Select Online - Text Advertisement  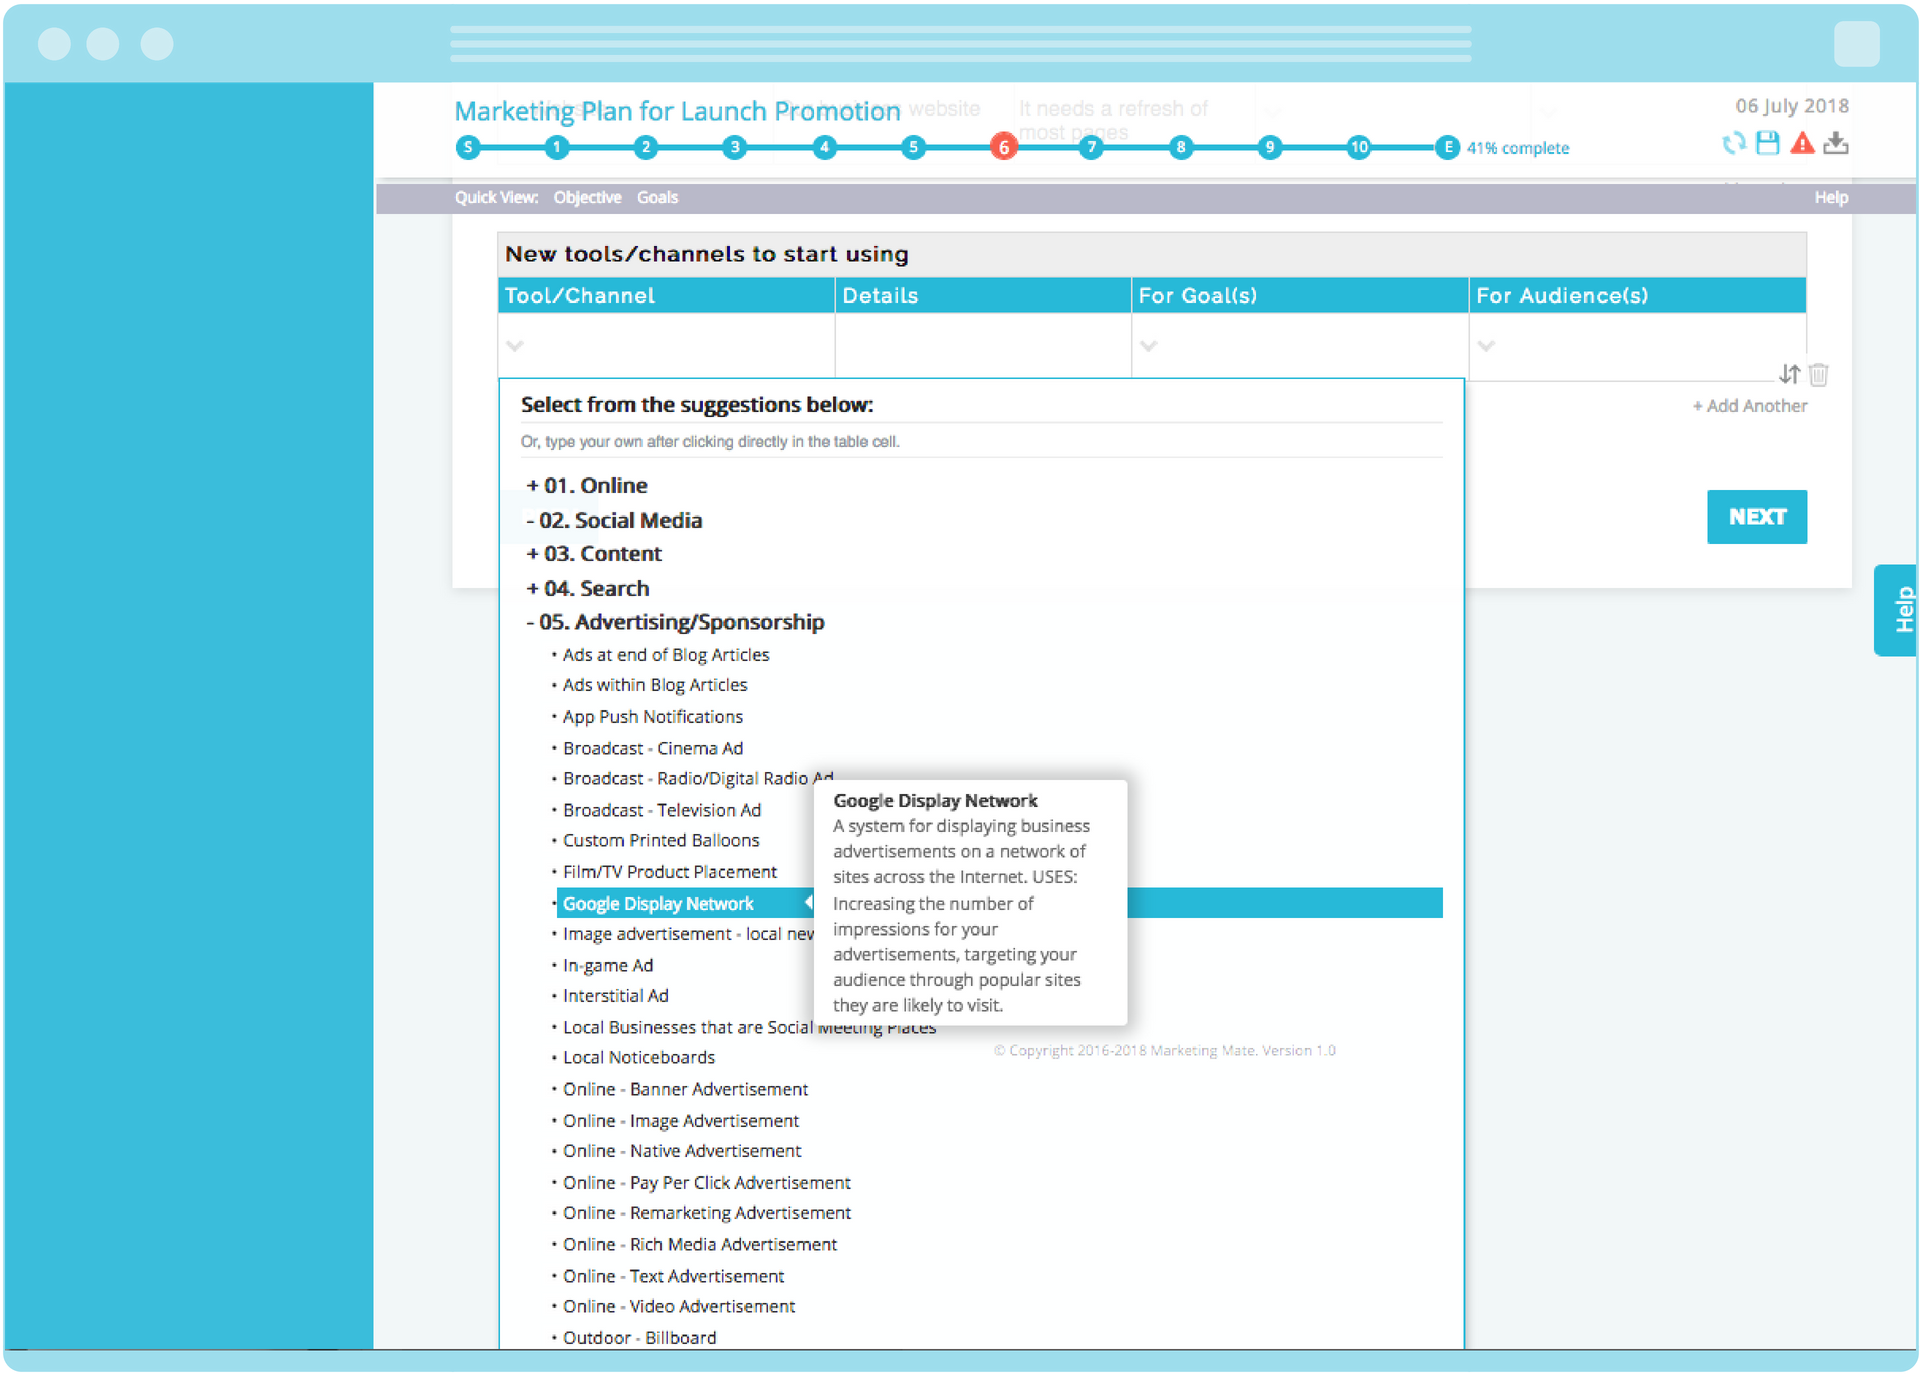coord(674,1276)
